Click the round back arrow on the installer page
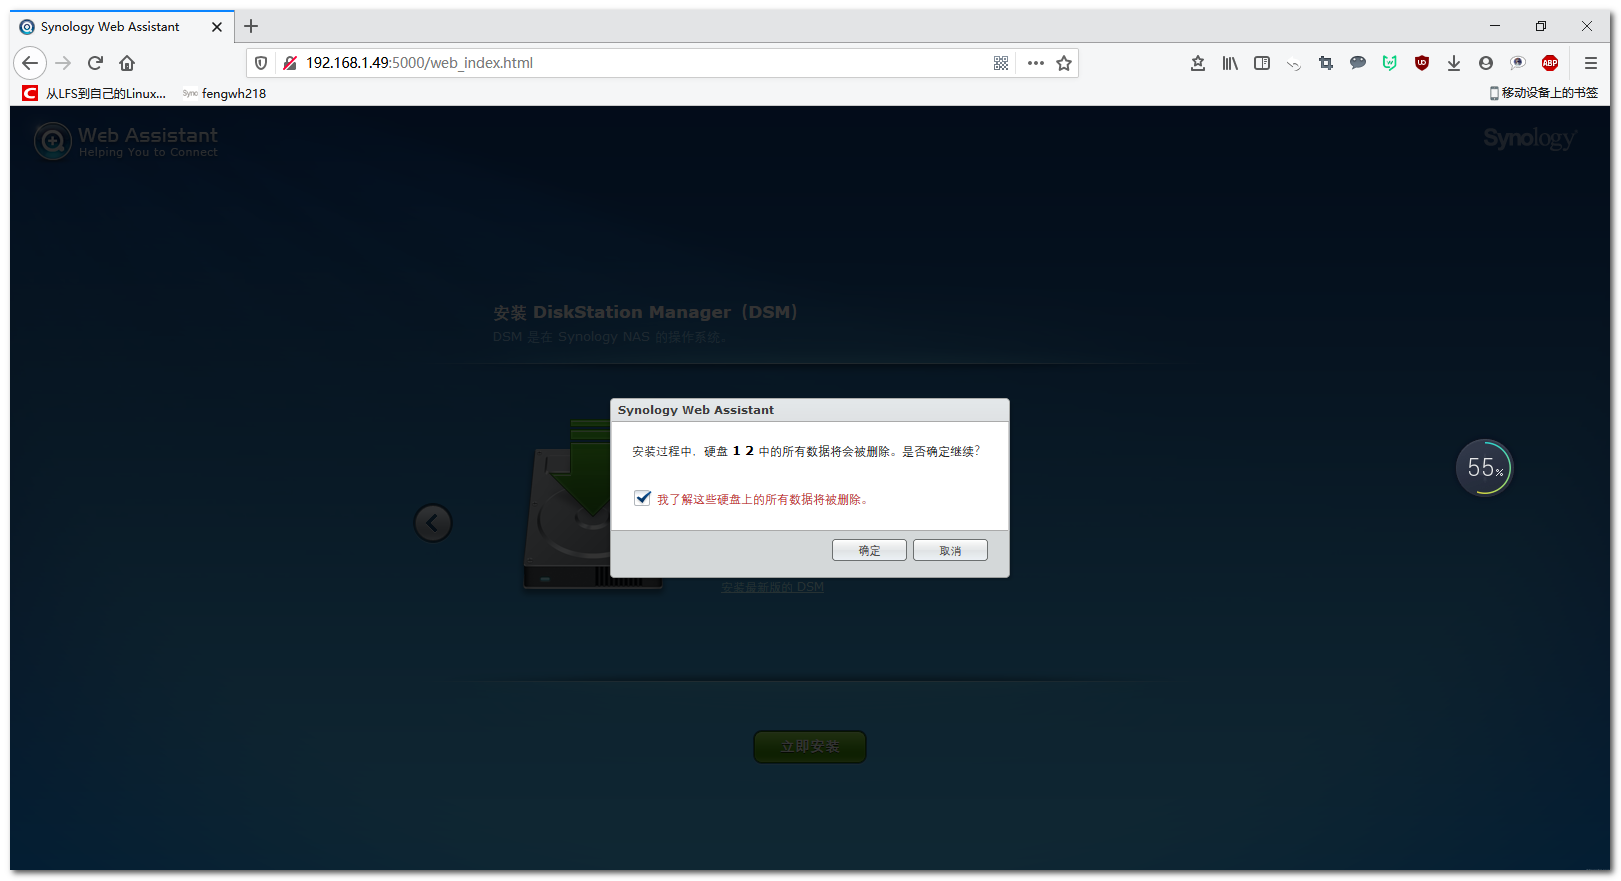1621x881 pixels. 433,522
